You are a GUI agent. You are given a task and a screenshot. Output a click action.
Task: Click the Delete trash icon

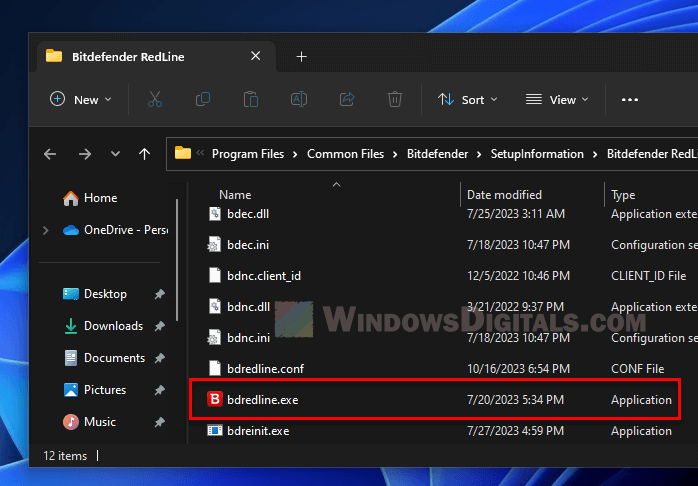[x=395, y=99]
